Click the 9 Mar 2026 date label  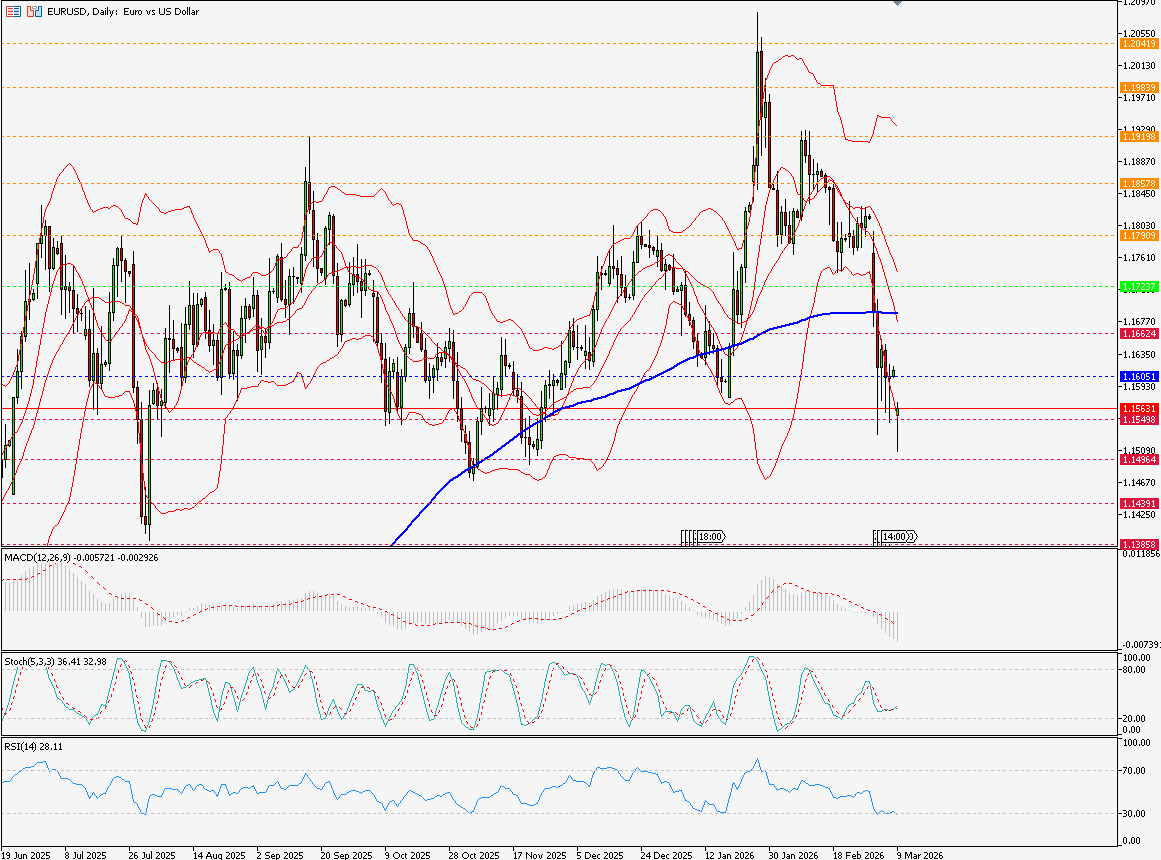coord(919,855)
